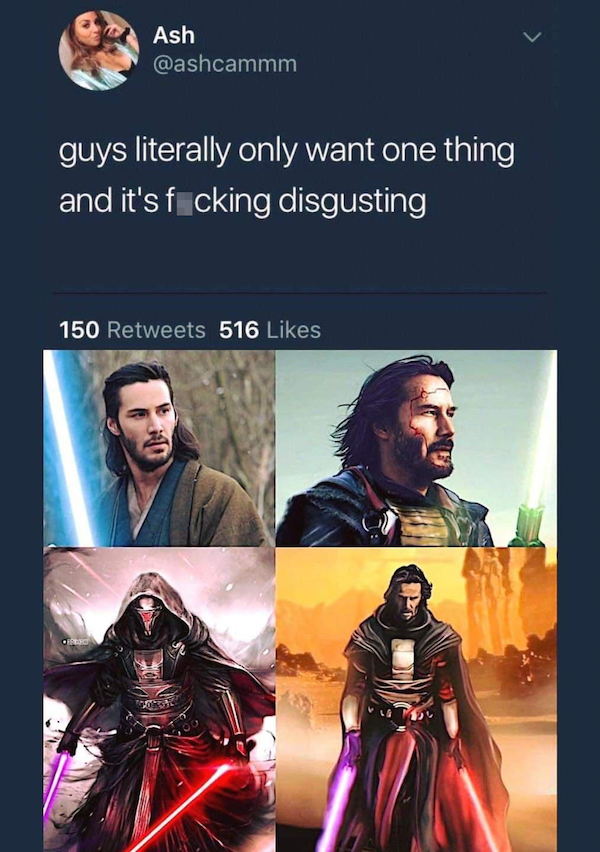This screenshot has width=600, height=852.
Task: Click the watermark on hooded figure image
Action: (74, 643)
